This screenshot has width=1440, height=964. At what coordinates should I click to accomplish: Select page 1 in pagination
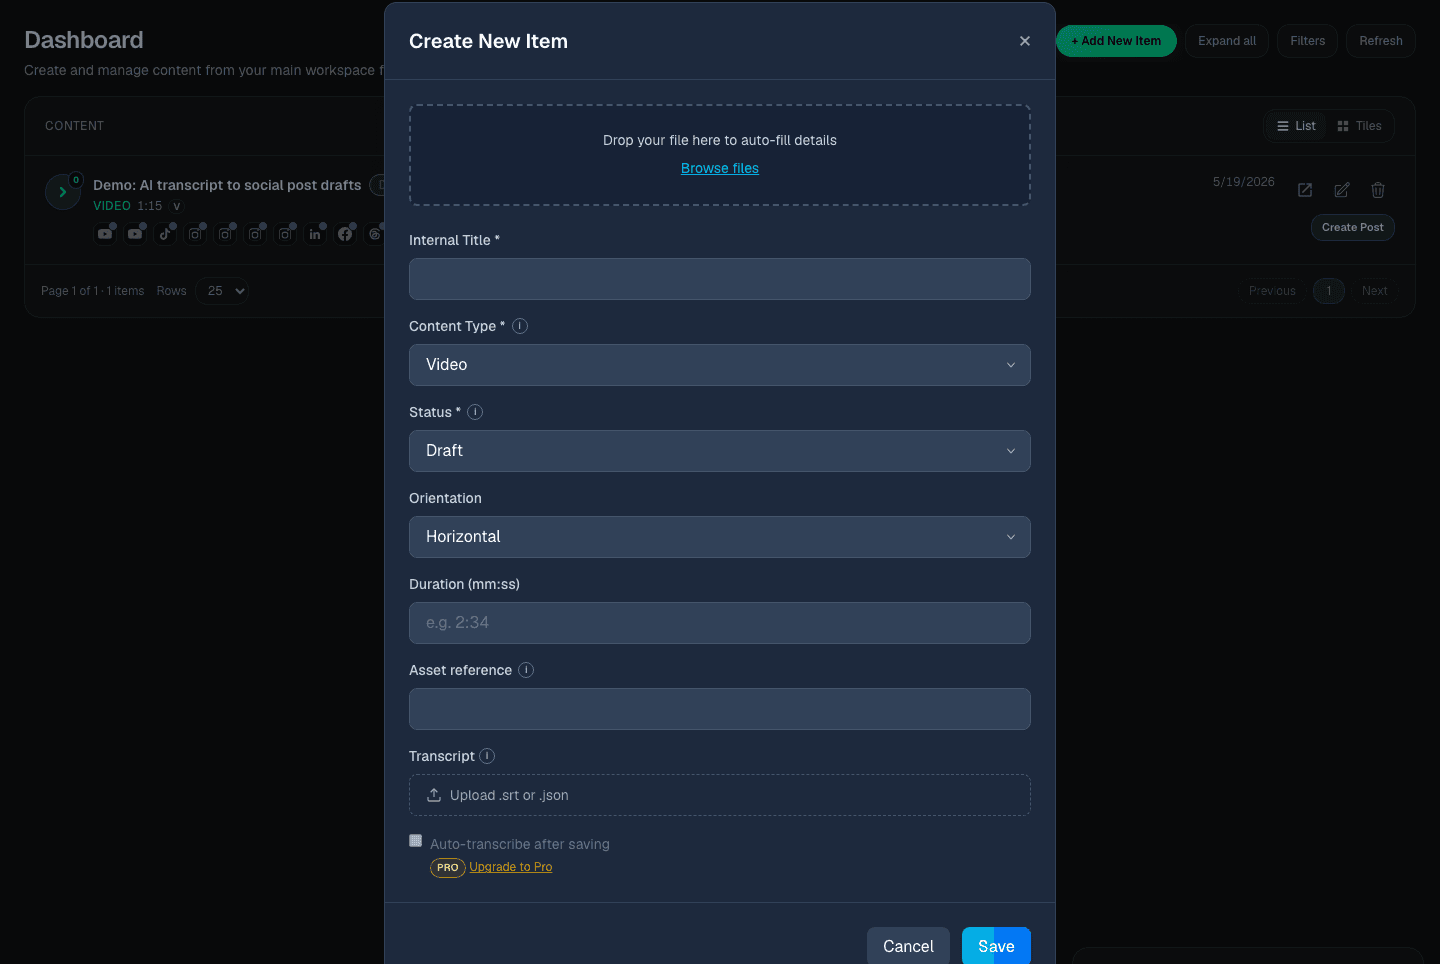click(x=1329, y=291)
